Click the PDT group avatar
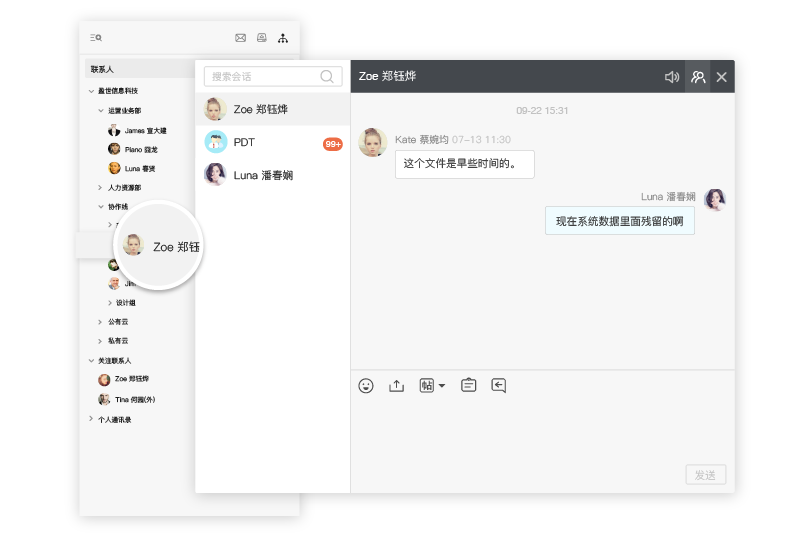Viewport: 800px width, 550px height. coord(215,142)
